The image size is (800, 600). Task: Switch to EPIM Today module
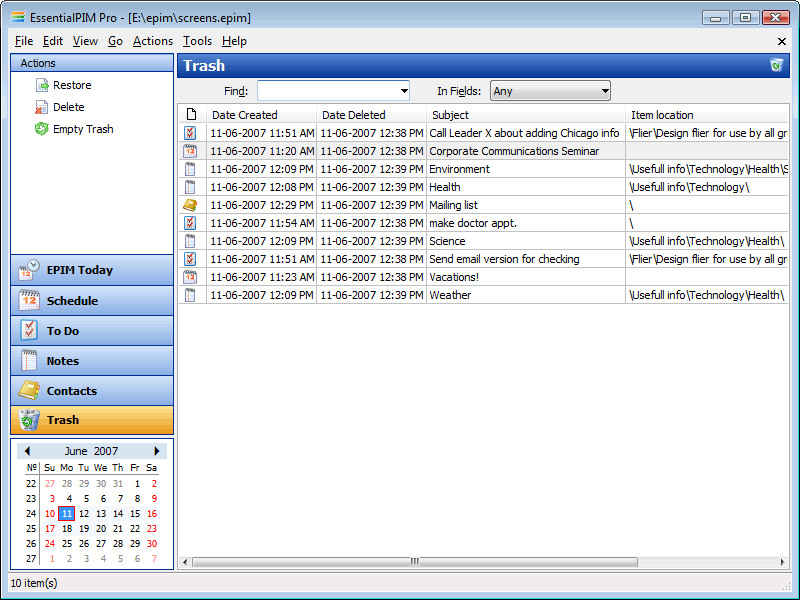[x=92, y=270]
